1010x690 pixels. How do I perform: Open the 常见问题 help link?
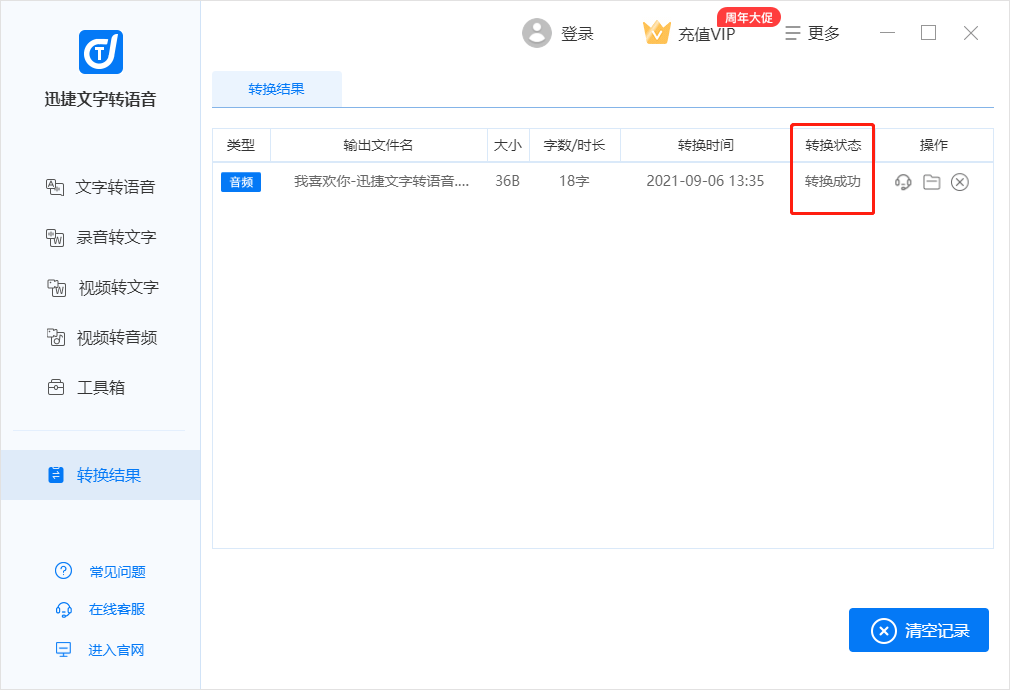click(116, 572)
